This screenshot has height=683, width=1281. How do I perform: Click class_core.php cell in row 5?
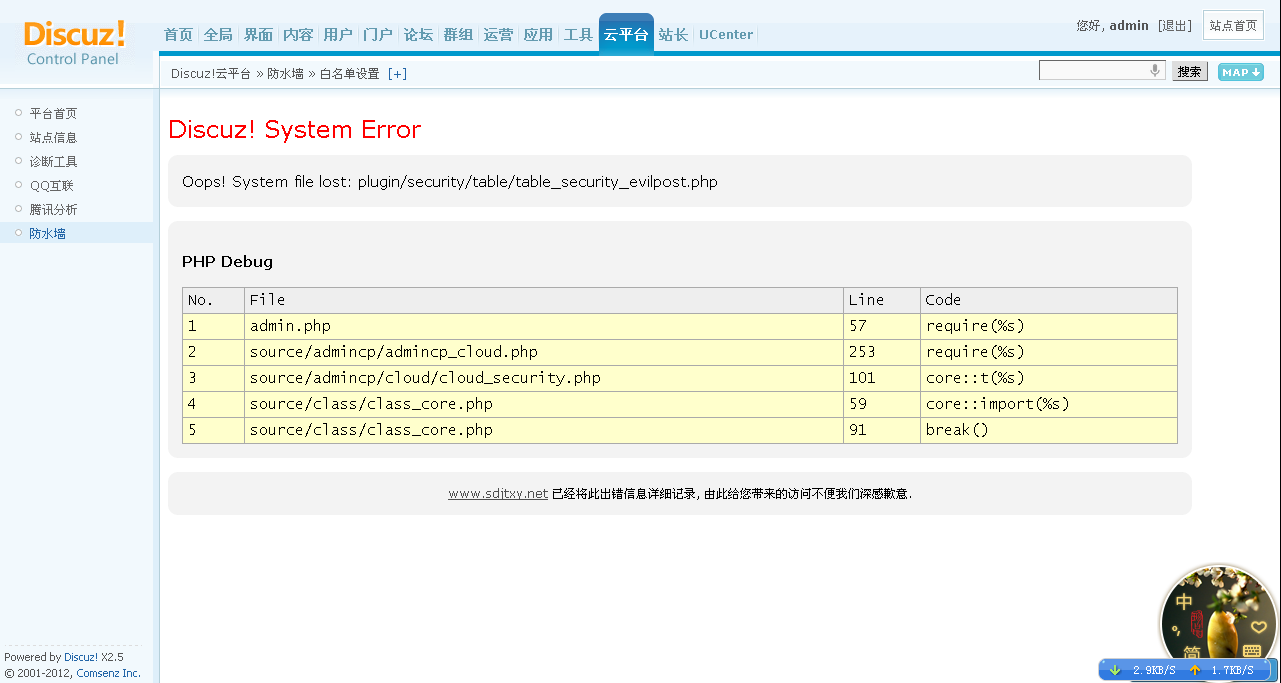(x=543, y=430)
